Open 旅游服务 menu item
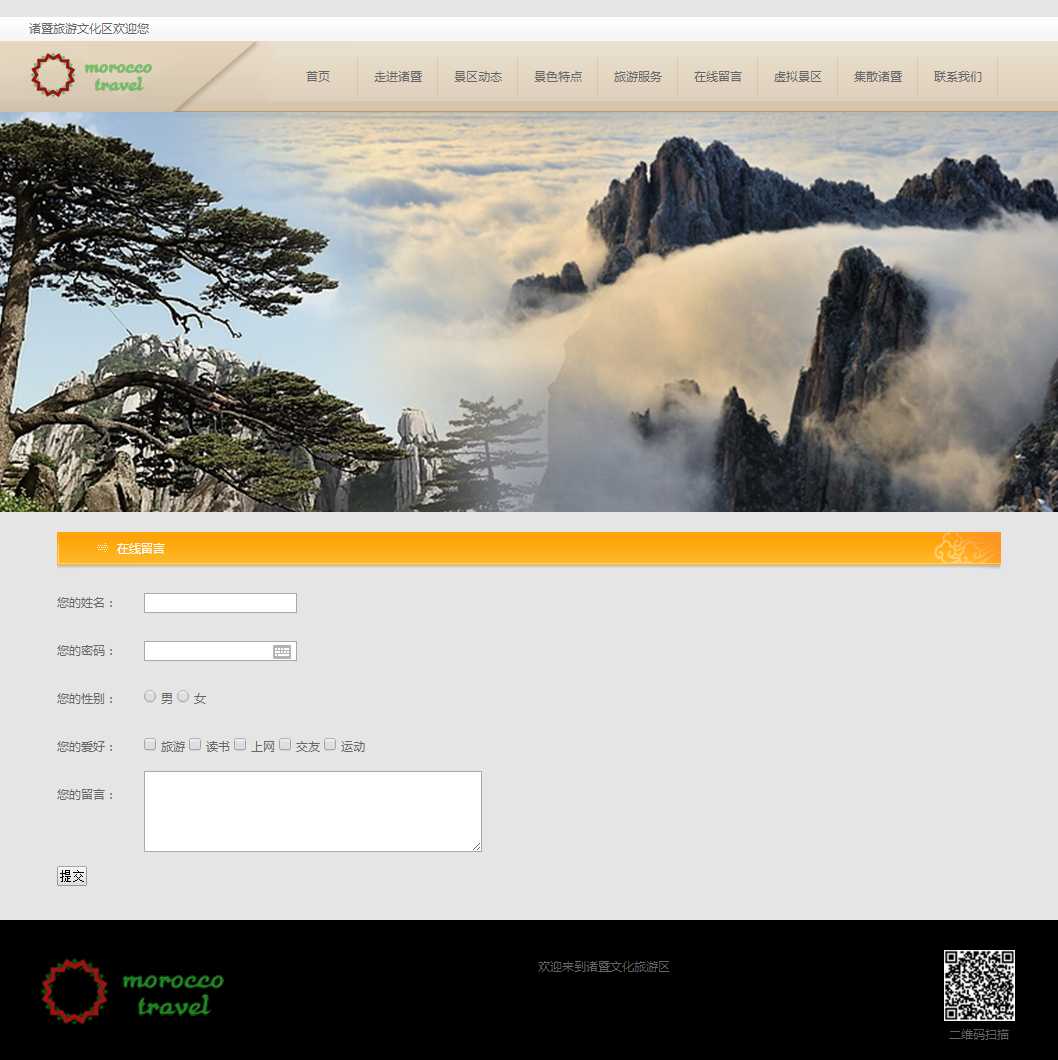Viewport: 1058px width, 1060px height. click(638, 77)
